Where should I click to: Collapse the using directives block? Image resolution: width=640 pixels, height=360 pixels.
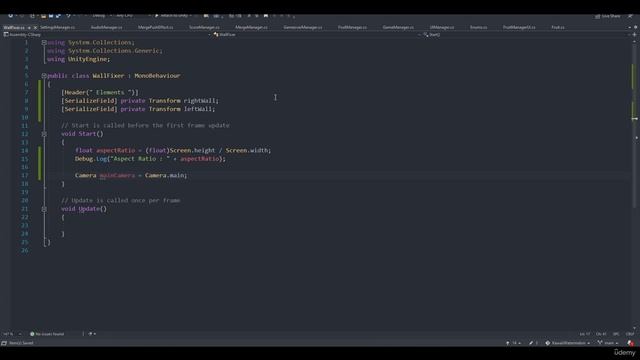click(44, 42)
